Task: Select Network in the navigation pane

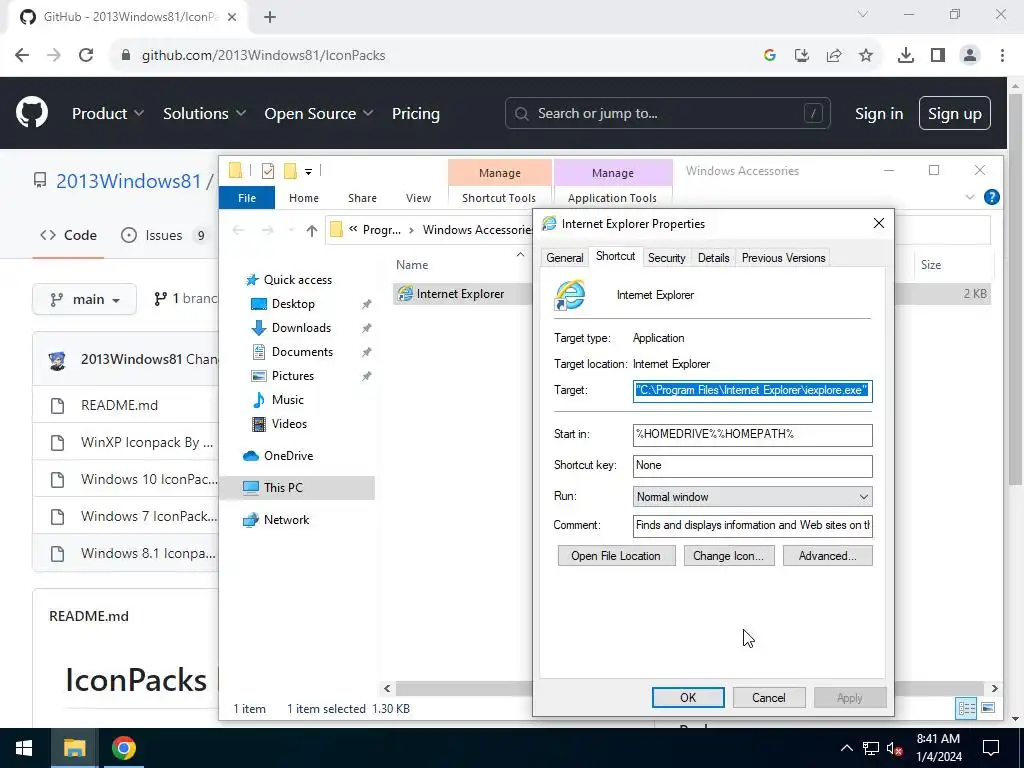Action: tap(287, 520)
